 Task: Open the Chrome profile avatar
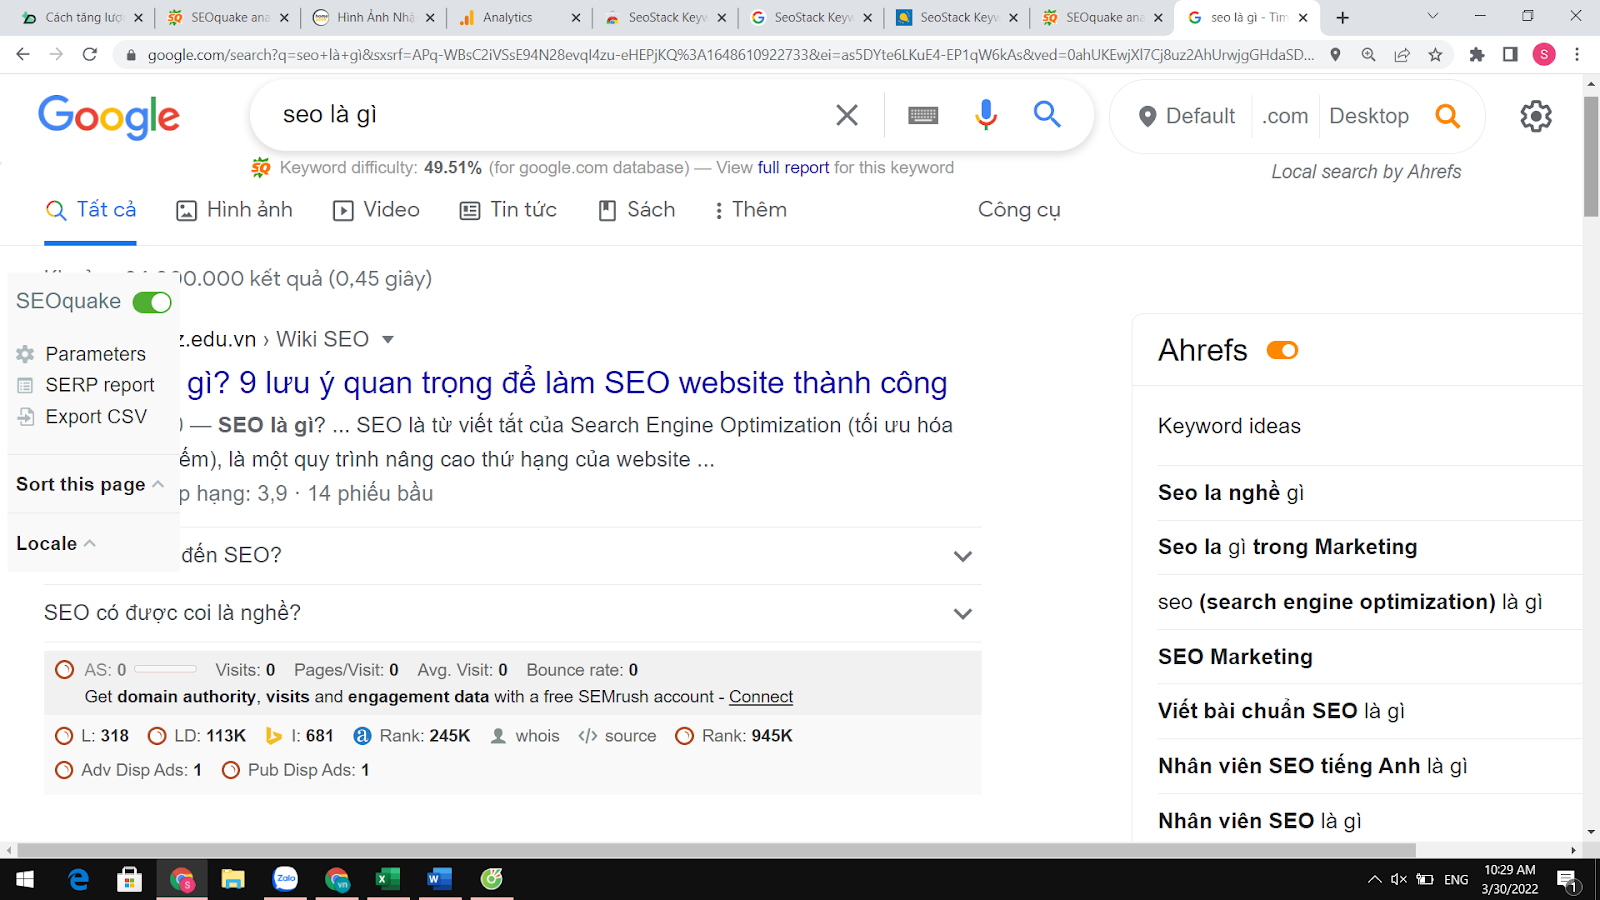click(x=1544, y=55)
